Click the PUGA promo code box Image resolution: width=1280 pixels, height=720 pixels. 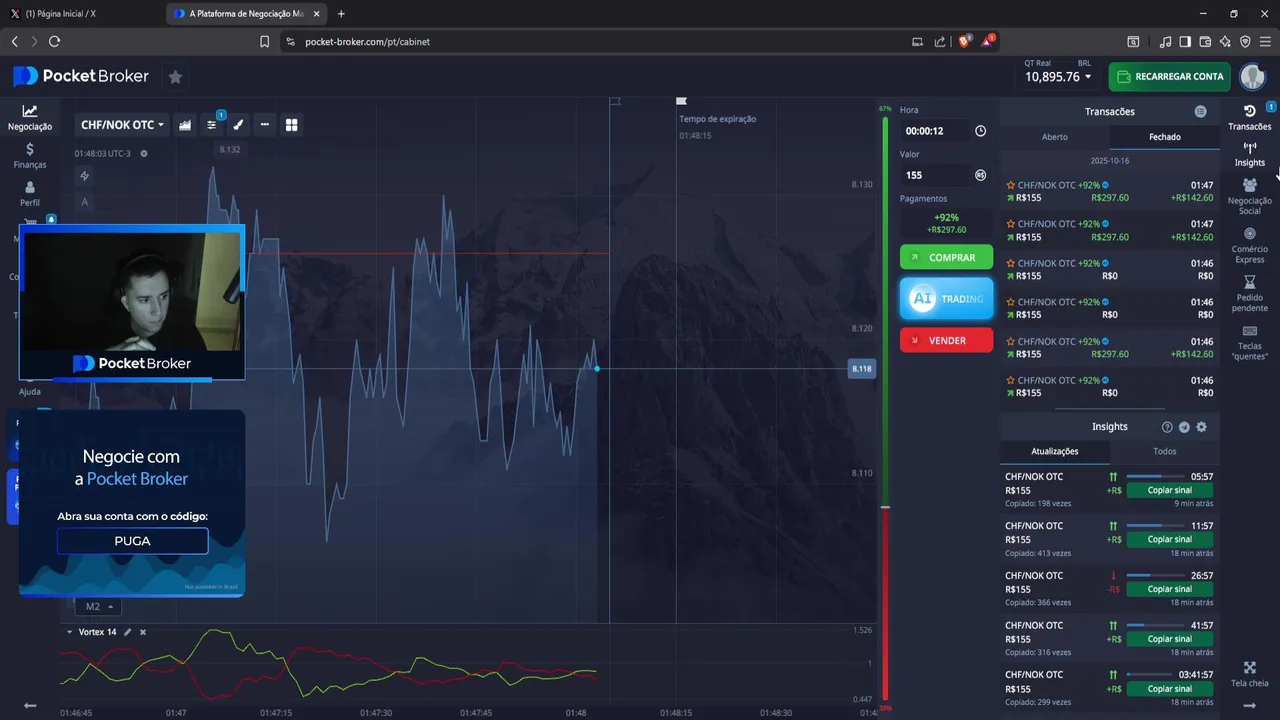pyautogui.click(x=132, y=541)
